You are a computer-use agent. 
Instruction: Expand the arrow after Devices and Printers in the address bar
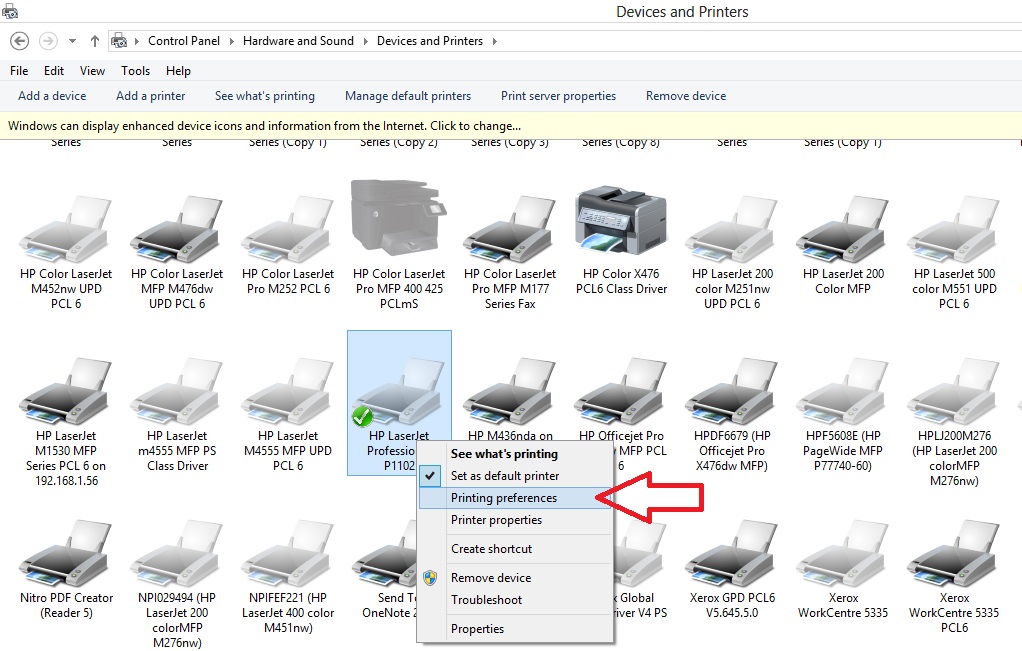pyautogui.click(x=495, y=41)
